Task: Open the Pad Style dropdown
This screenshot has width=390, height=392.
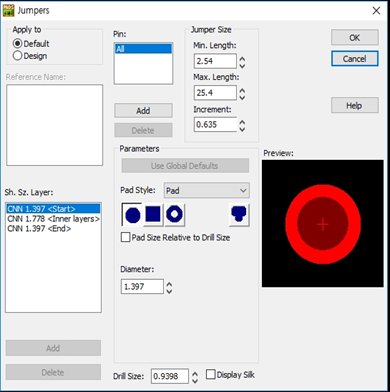Action: [207, 191]
